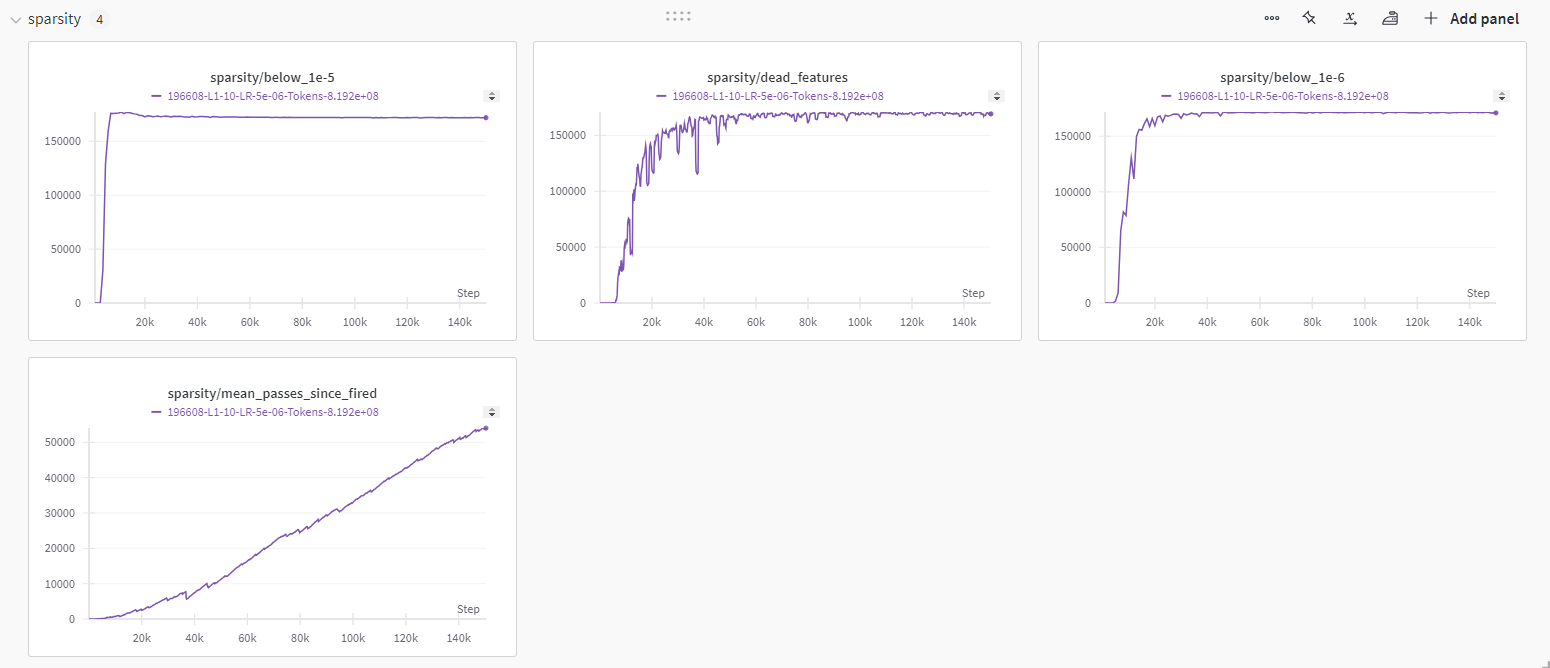Expand the legend in the sparsity/below_1e-5 panel
The image size is (1550, 668).
tap(491, 96)
